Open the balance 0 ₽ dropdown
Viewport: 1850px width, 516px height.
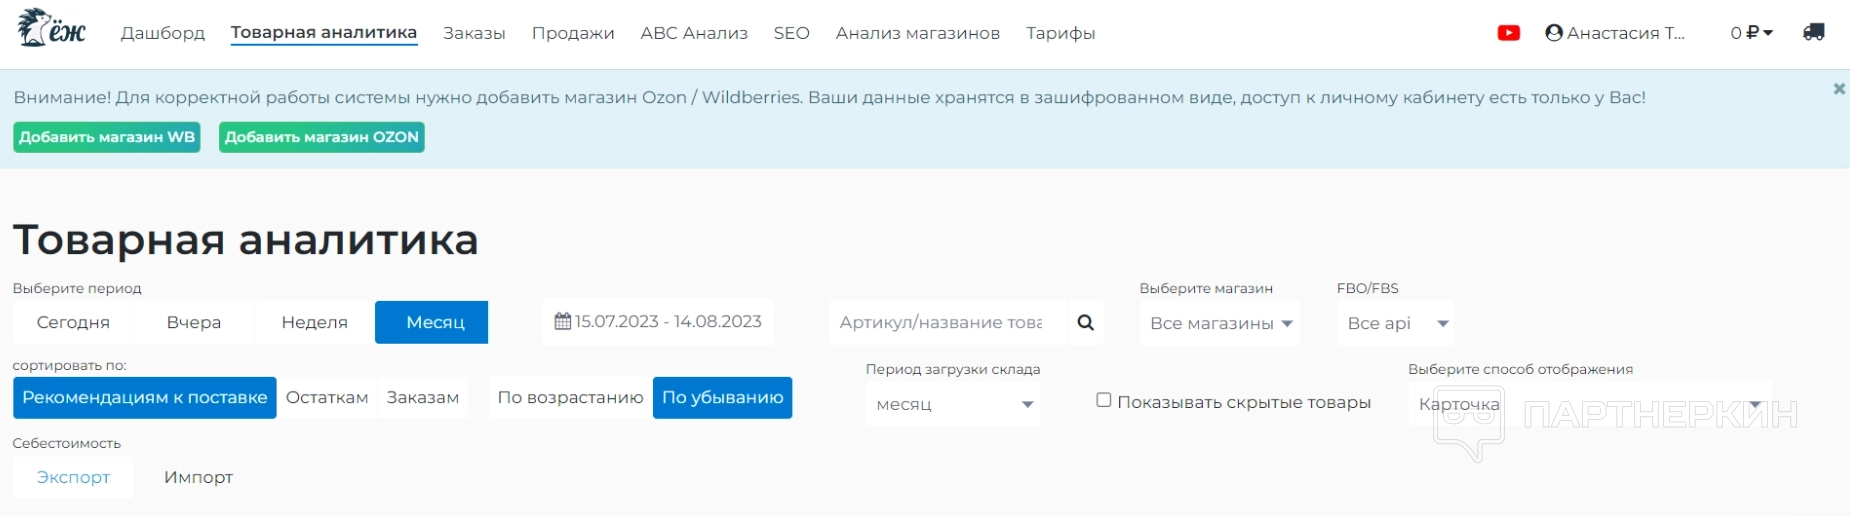tap(1751, 33)
